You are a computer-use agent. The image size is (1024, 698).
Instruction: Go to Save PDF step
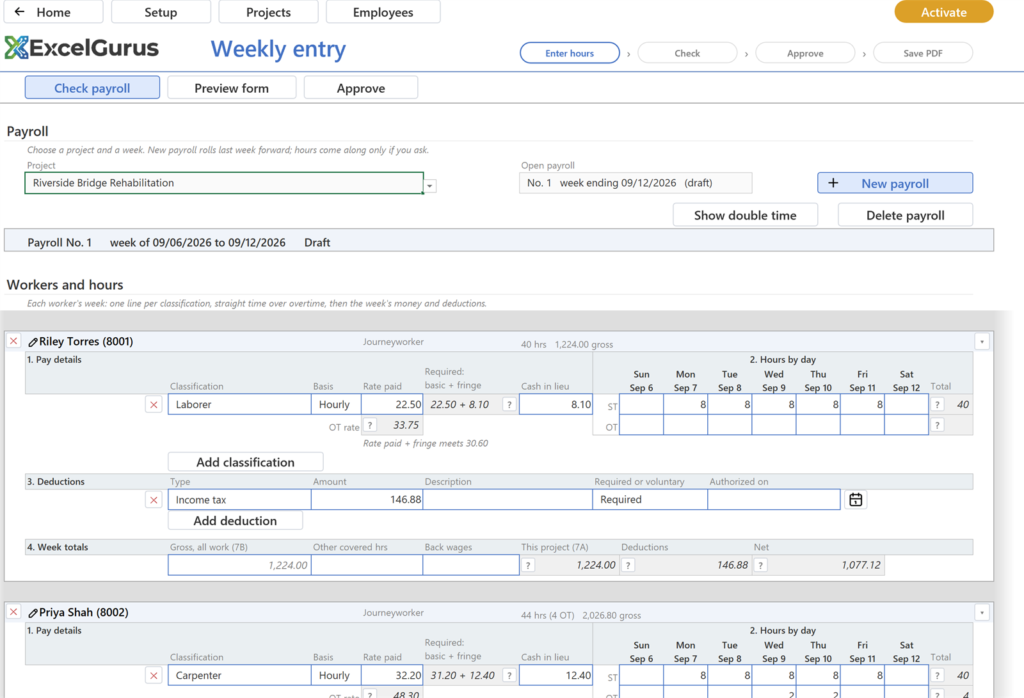tap(923, 53)
